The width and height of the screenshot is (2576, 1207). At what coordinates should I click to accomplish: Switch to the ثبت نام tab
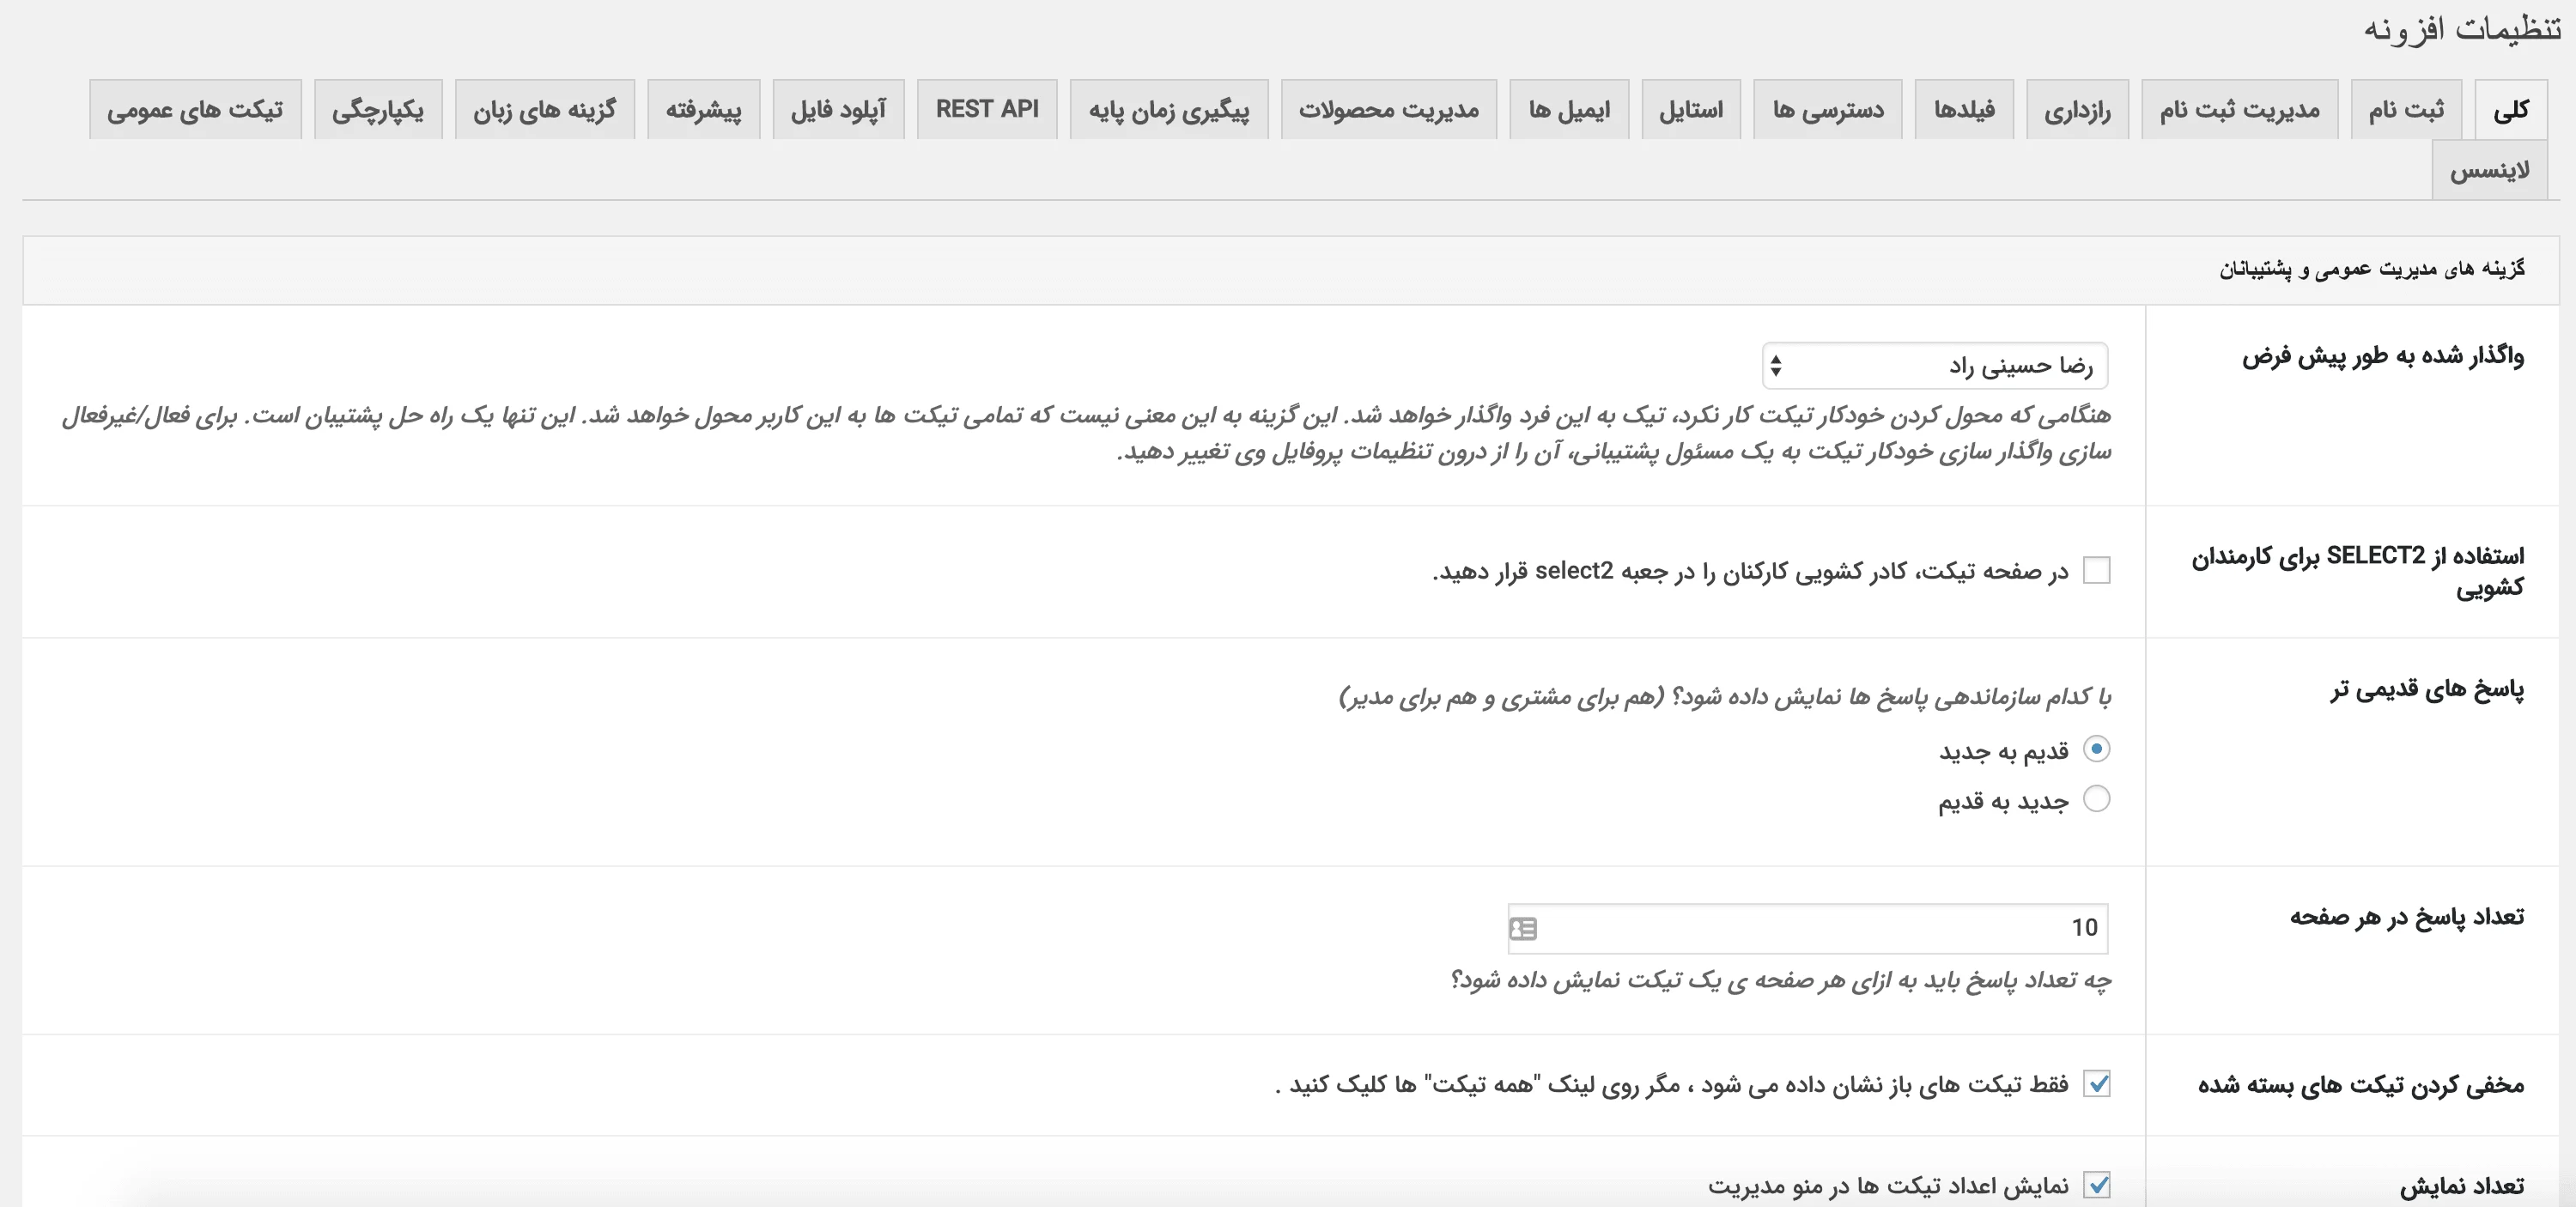2406,109
